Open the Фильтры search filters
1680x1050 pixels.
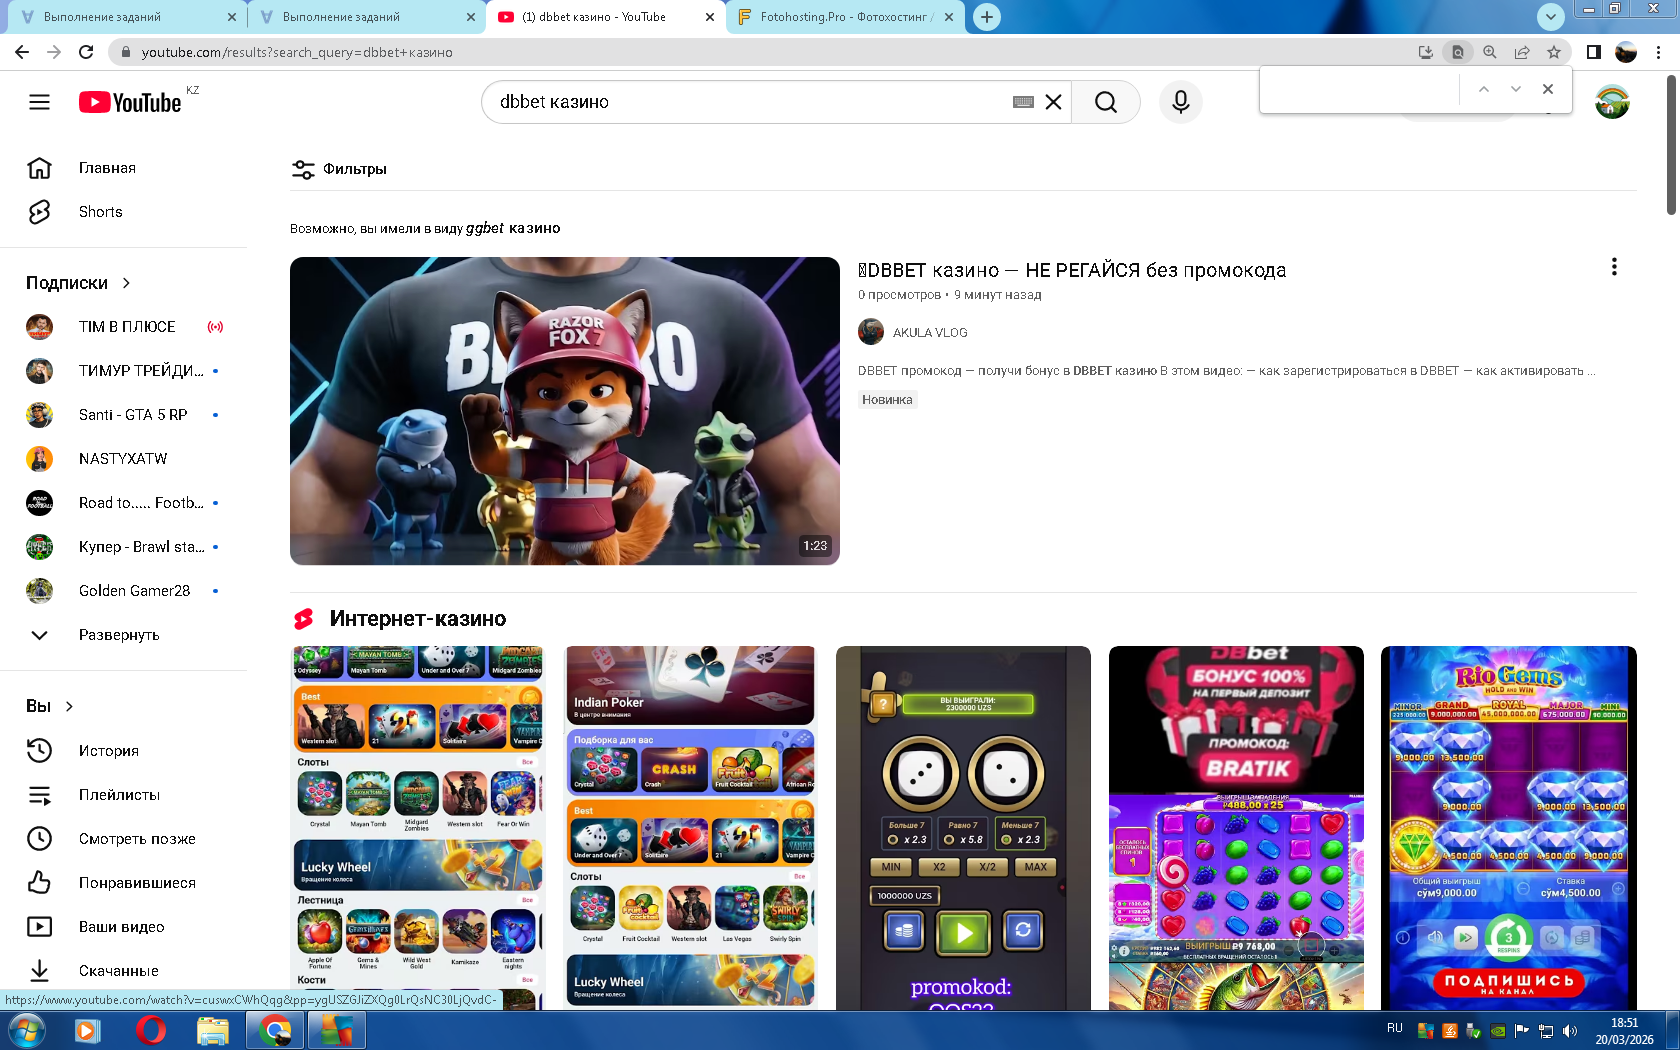pyautogui.click(x=339, y=169)
